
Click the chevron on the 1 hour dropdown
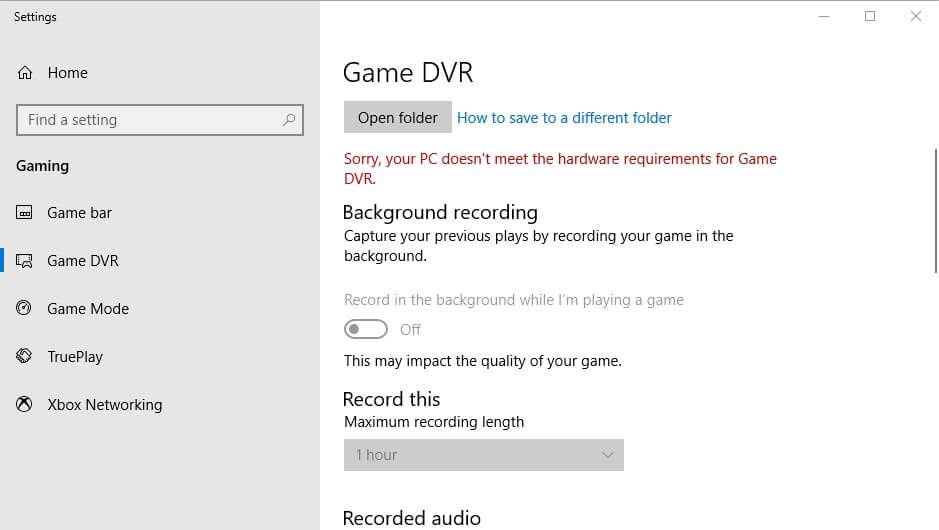point(607,455)
